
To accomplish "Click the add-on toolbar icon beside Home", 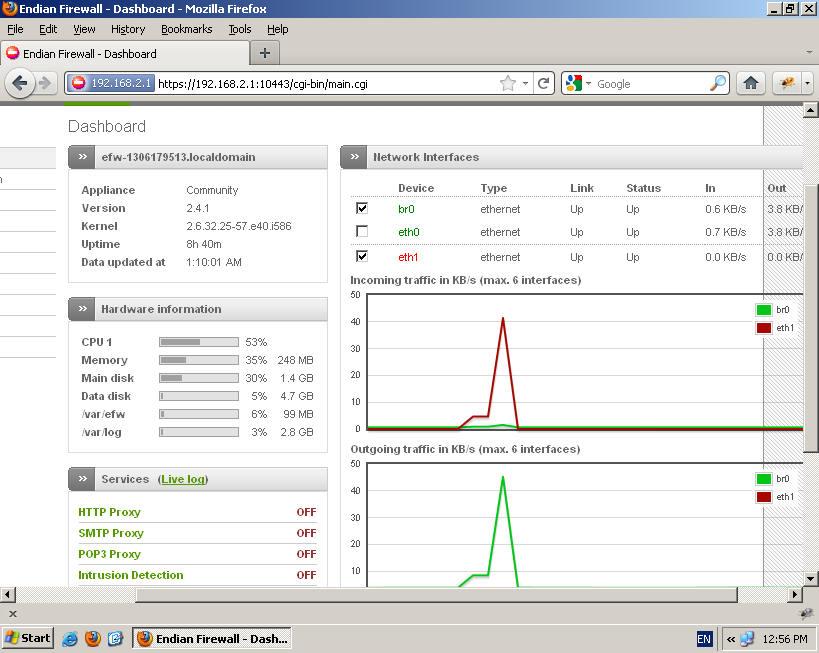I will click(787, 83).
